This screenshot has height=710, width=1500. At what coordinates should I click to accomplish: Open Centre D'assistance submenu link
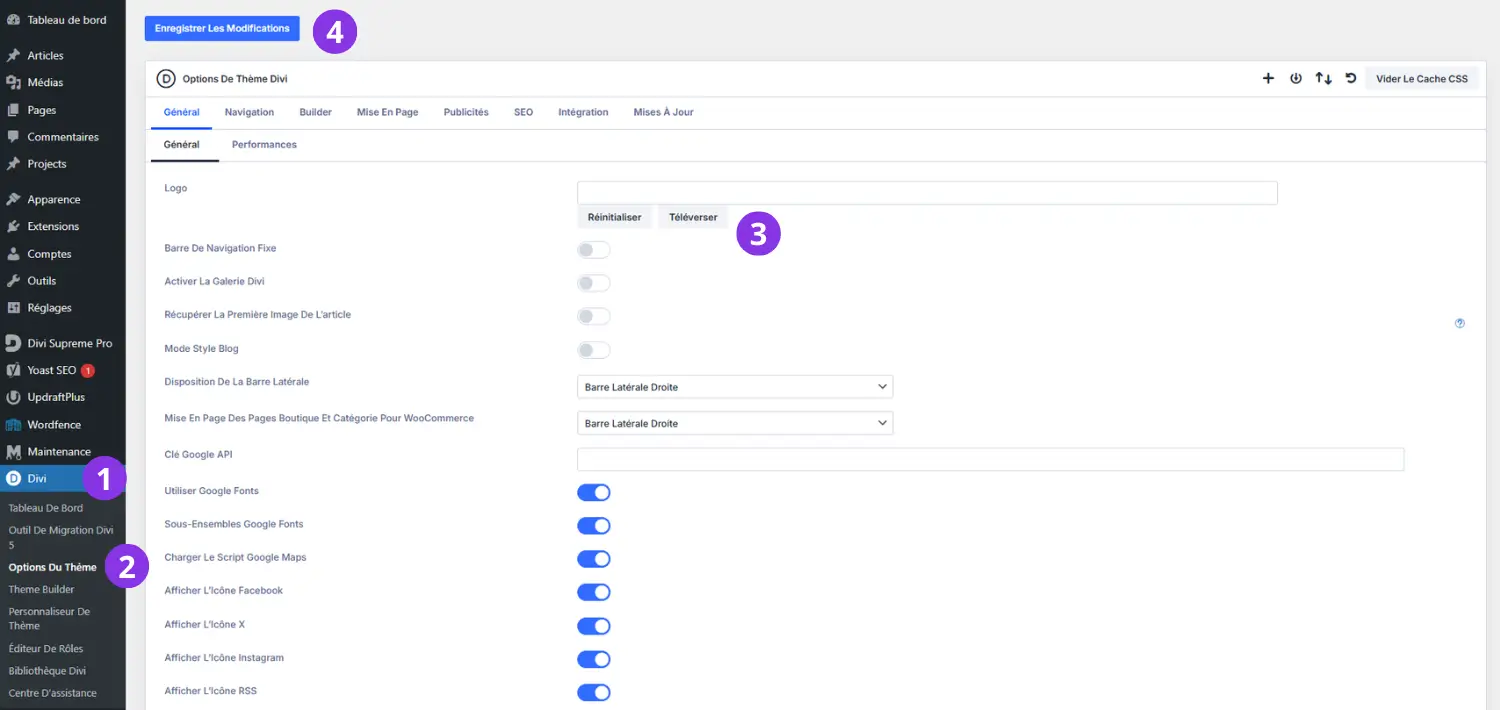[x=53, y=693]
